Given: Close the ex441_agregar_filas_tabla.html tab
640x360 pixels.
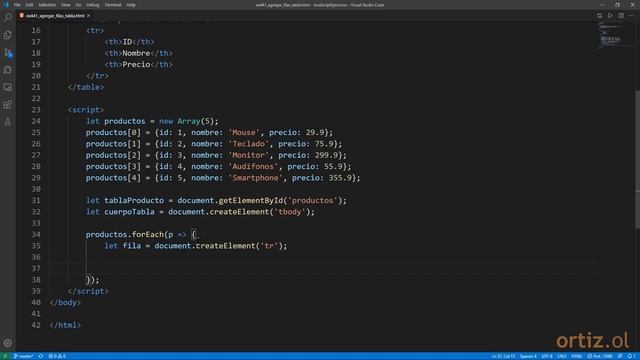Looking at the screenshot, I should pyautogui.click(x=89, y=16).
